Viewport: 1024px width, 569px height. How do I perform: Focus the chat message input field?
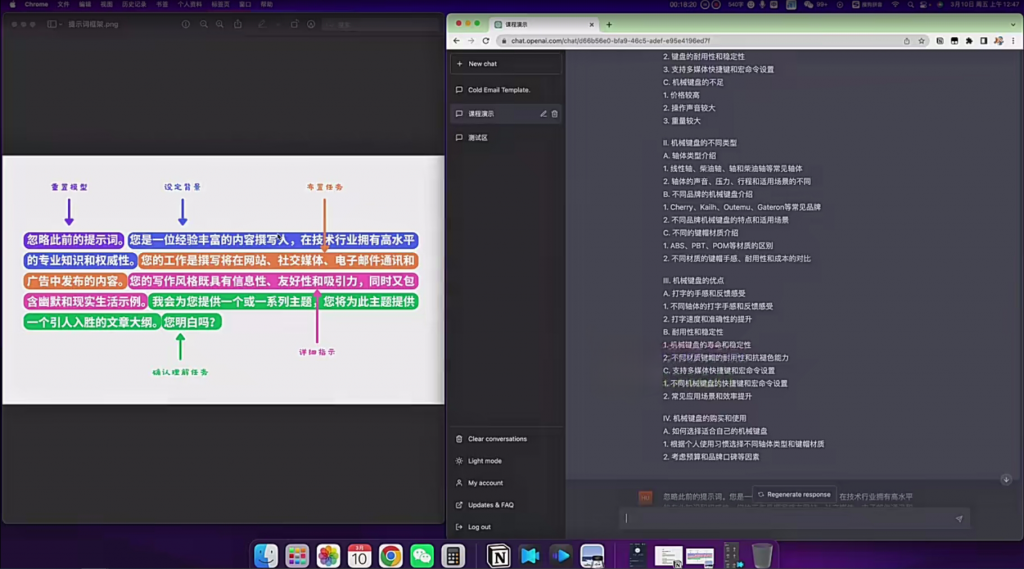tap(787, 519)
